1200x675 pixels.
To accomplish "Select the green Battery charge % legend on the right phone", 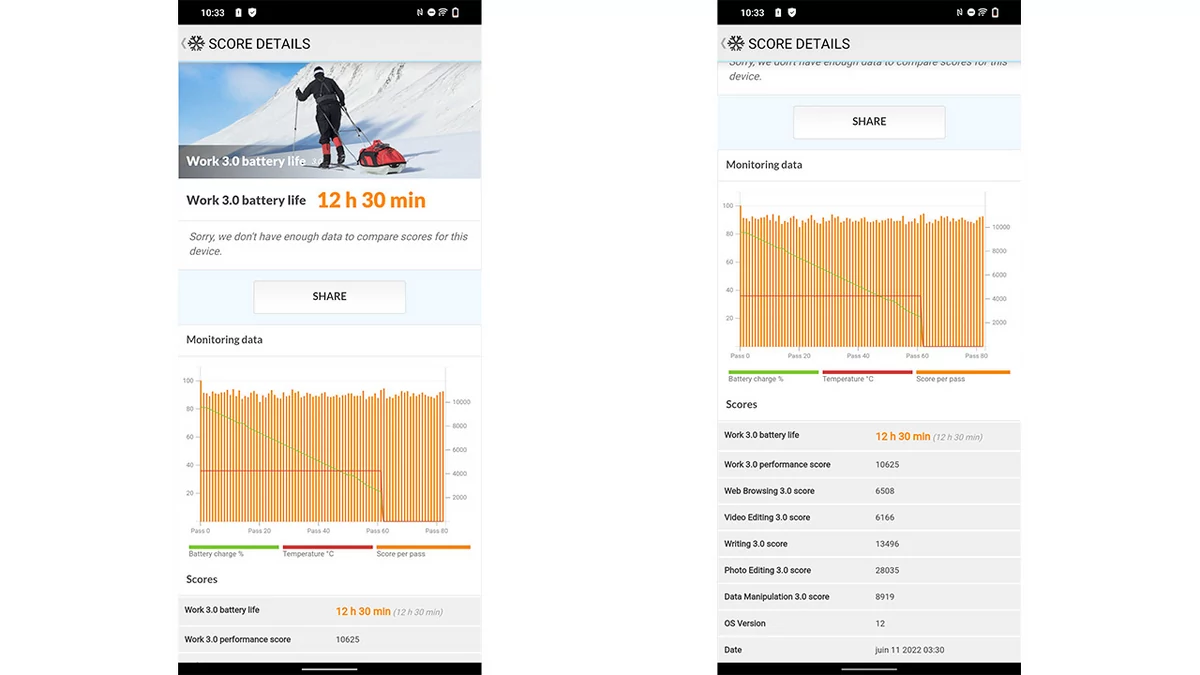I will point(773,376).
